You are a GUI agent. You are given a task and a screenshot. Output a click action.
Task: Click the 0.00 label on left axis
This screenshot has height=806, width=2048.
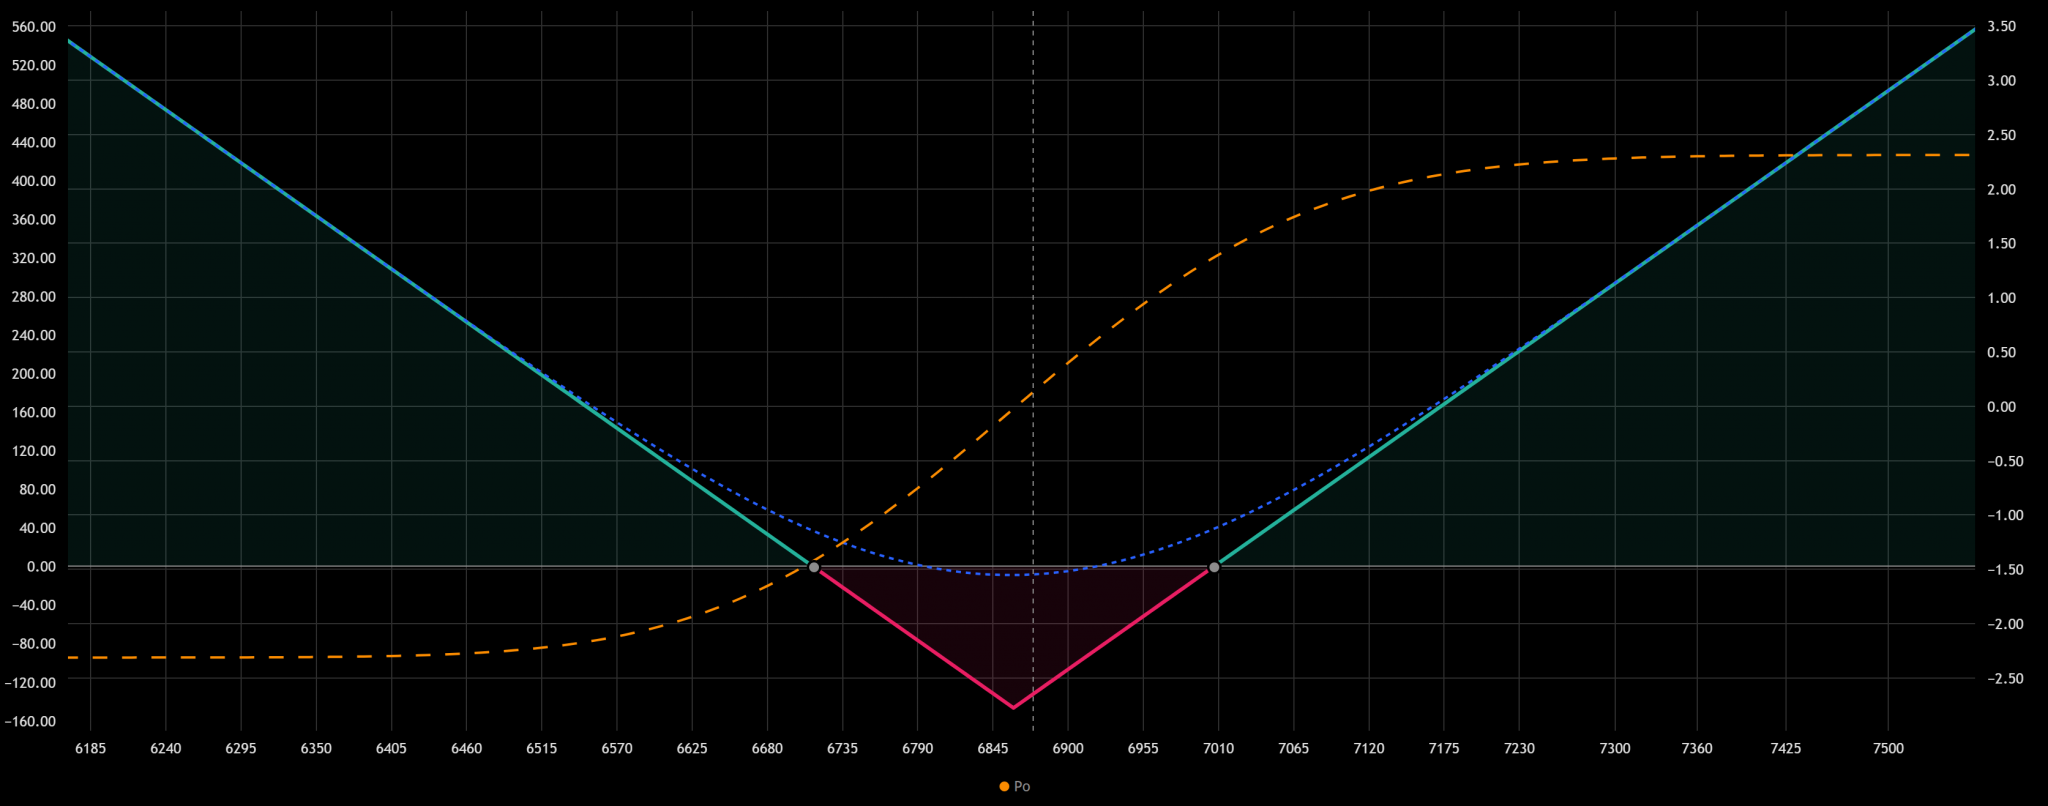pos(41,567)
